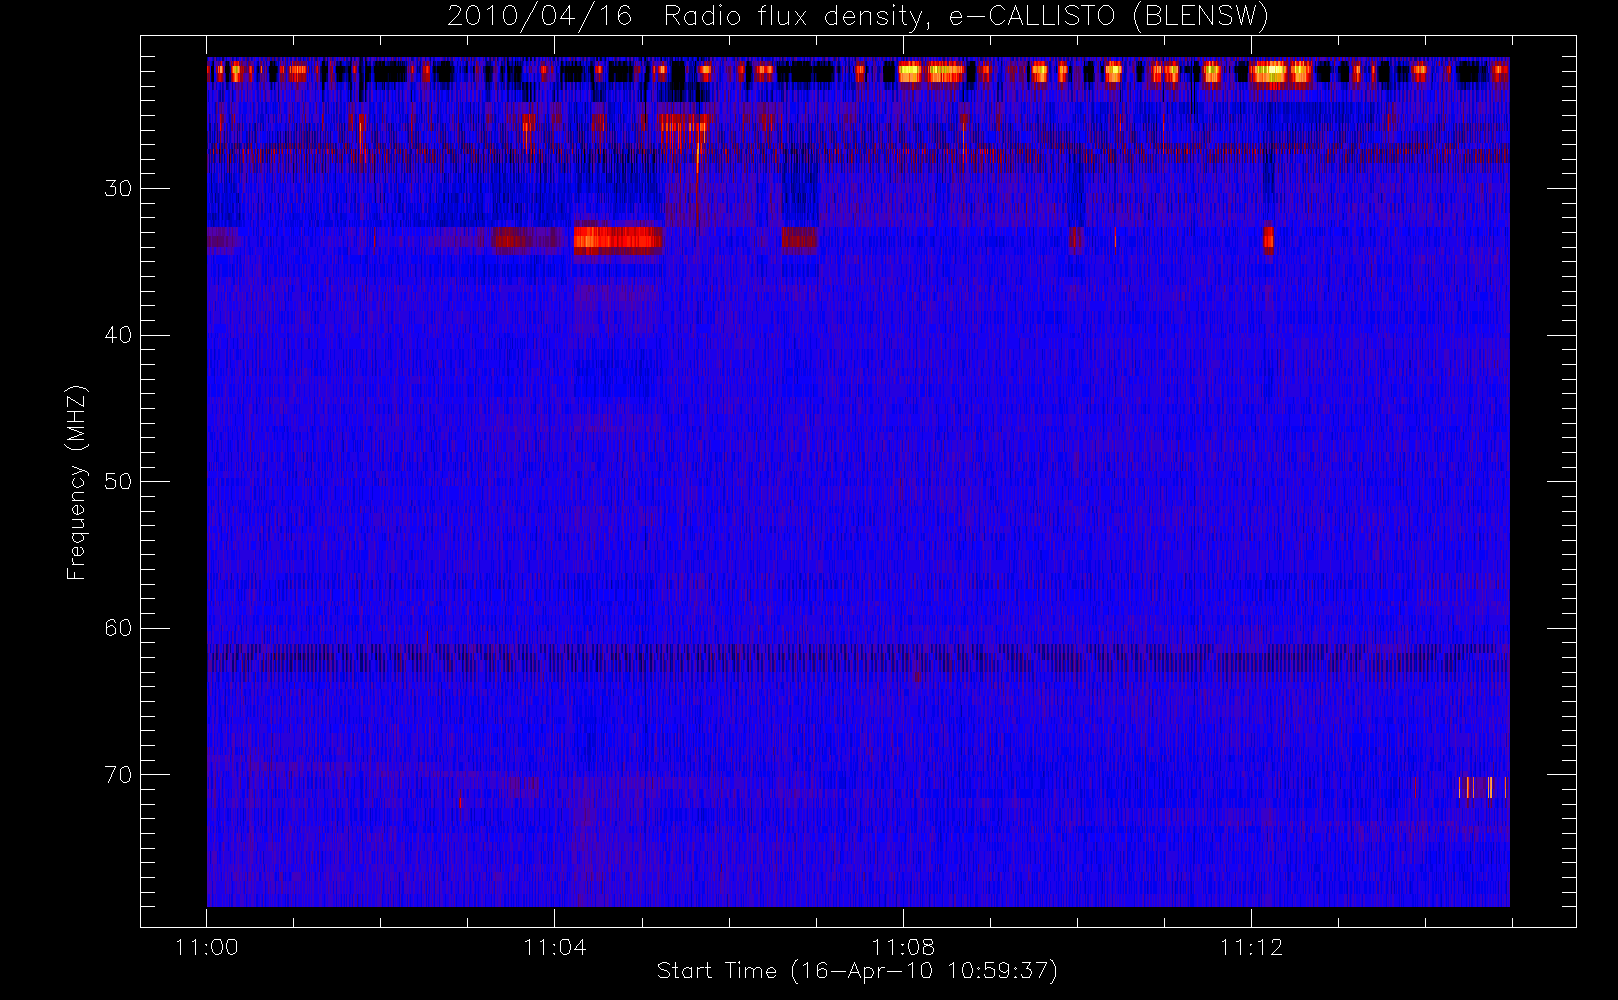Click the plot title '2010/04/16 Radio flux density'

pyautogui.click(x=857, y=16)
